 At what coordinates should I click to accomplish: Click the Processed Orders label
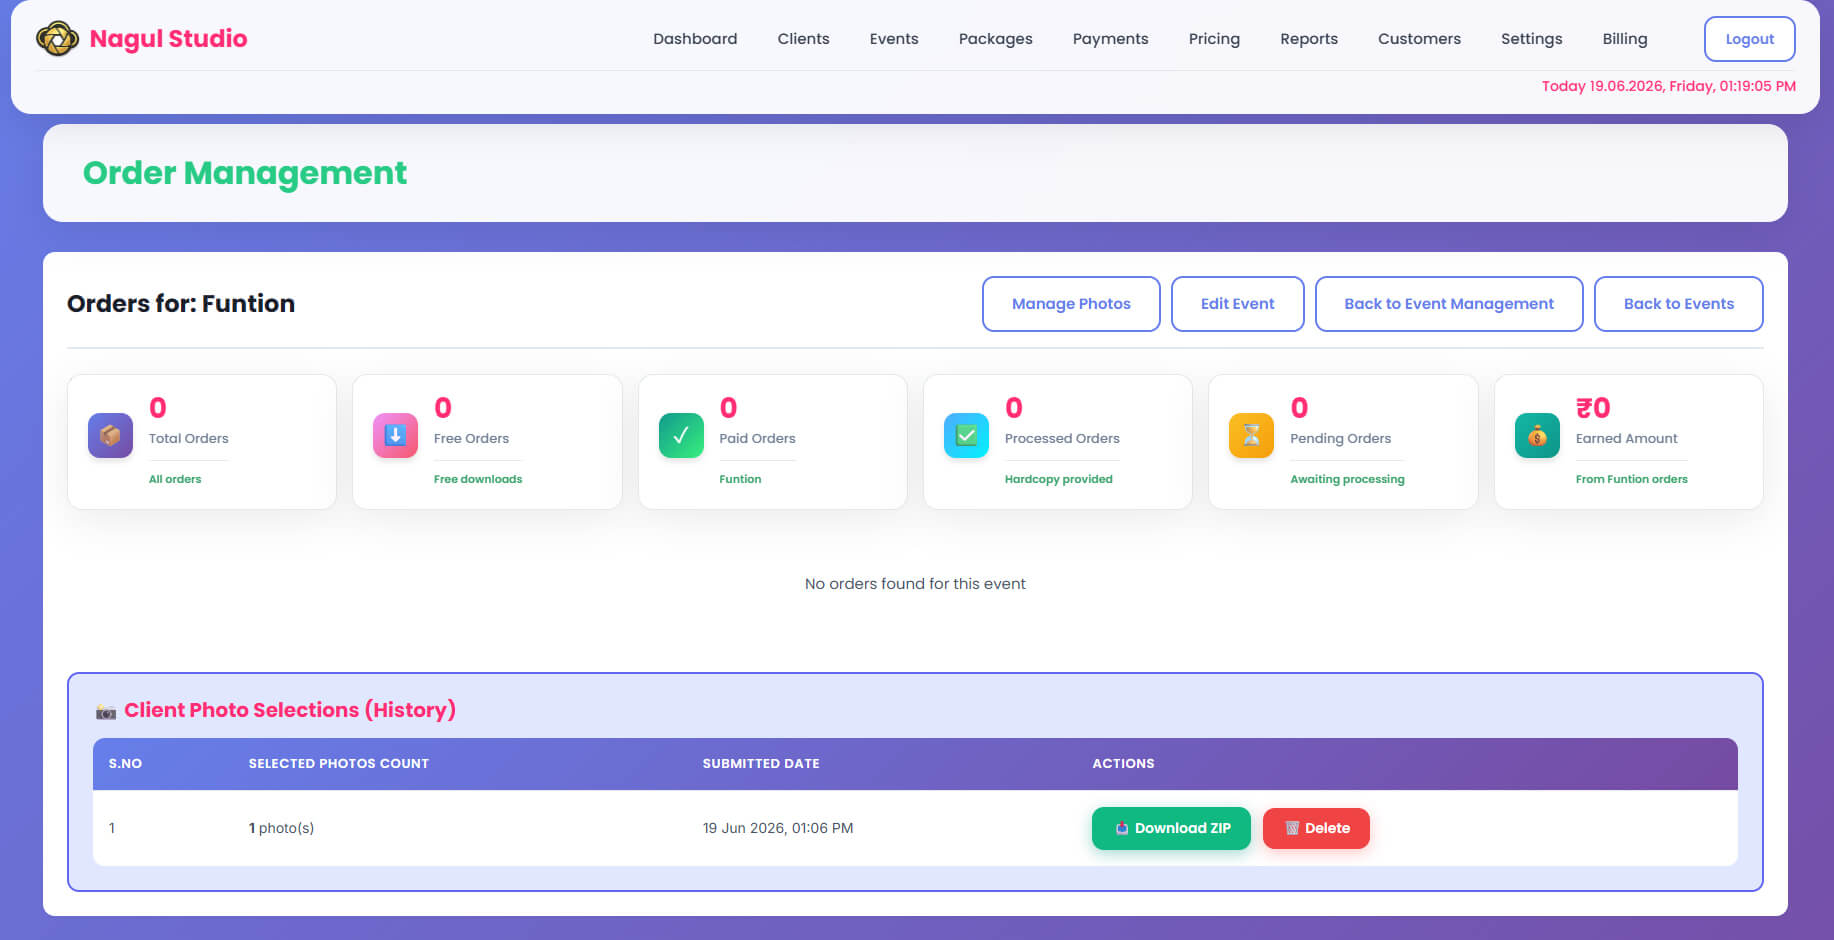[1062, 438]
